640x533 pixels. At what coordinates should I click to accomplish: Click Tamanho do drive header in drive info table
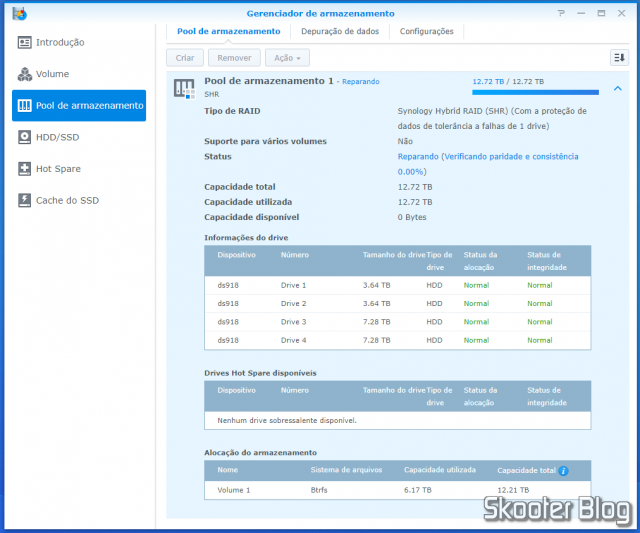click(x=394, y=255)
